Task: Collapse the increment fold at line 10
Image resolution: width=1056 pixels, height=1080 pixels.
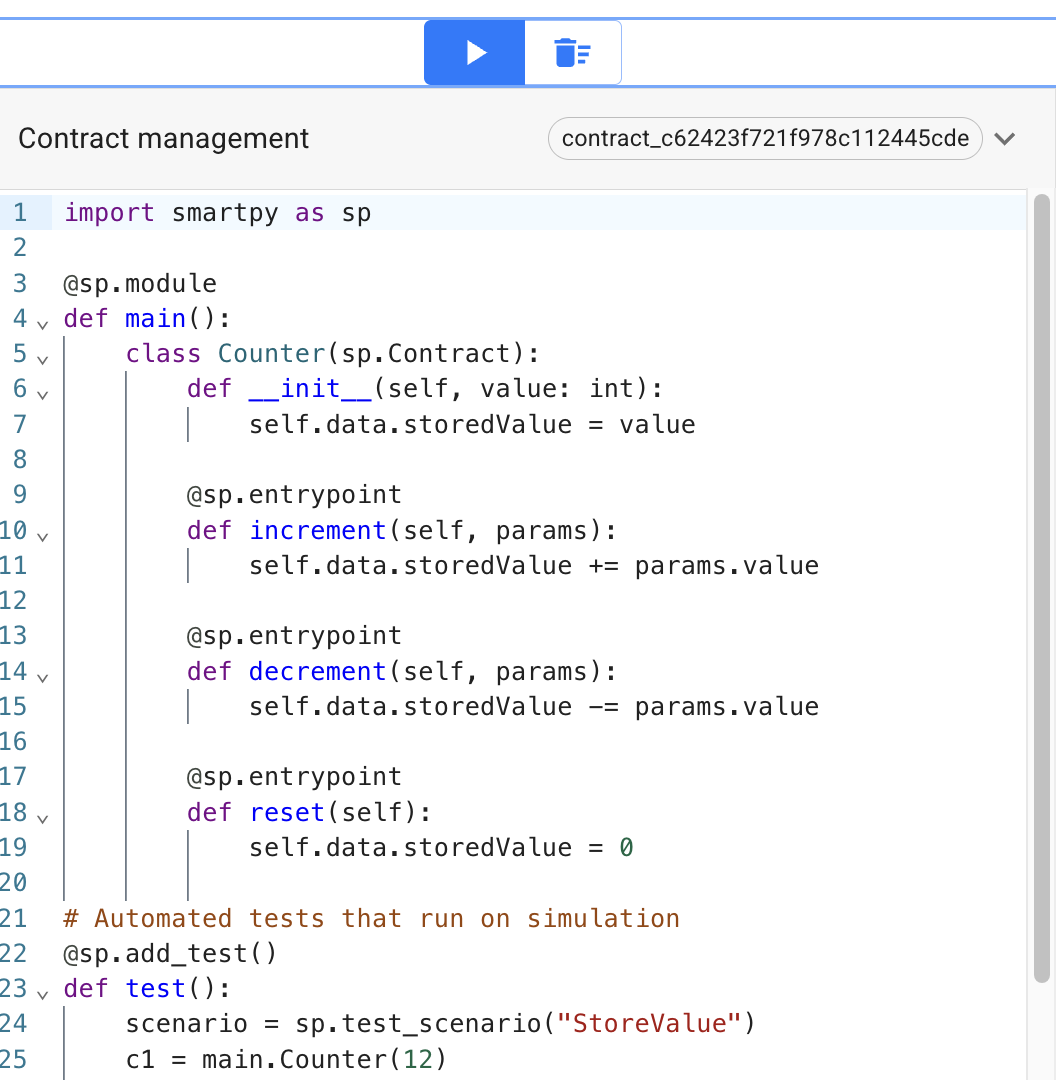Action: tap(43, 537)
